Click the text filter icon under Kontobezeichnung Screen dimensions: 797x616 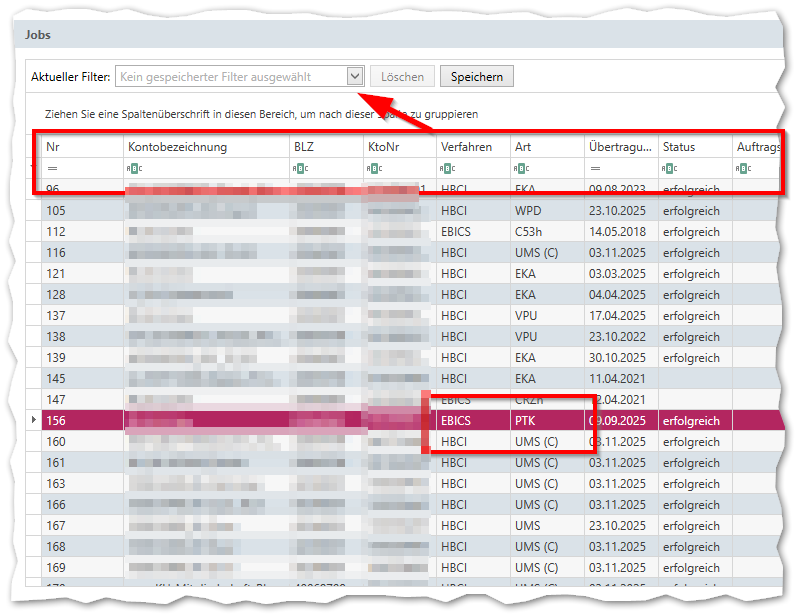pos(134,169)
